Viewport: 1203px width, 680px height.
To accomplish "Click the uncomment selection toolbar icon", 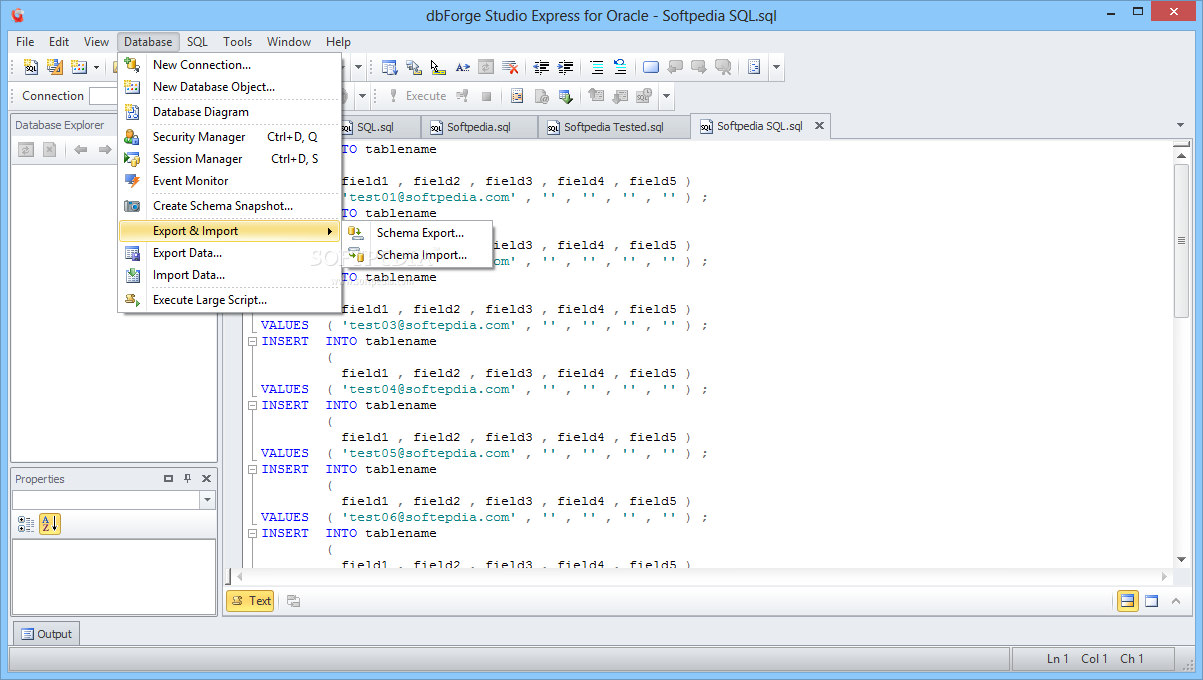I will (620, 67).
